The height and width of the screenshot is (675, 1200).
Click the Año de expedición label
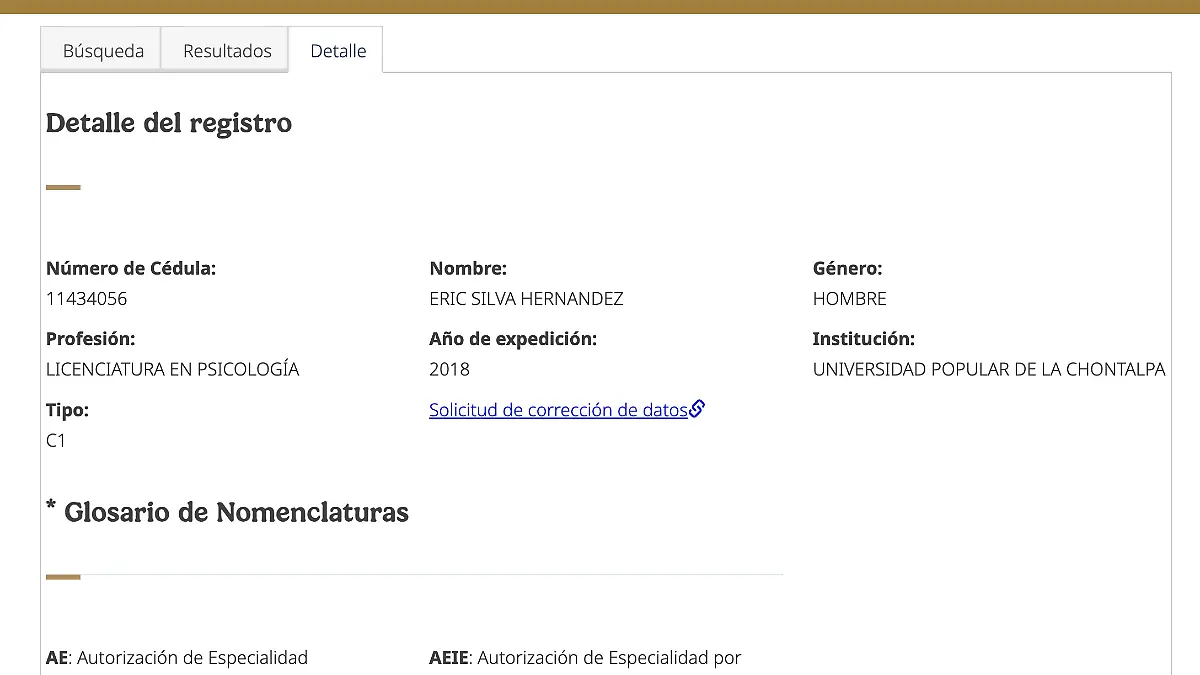(513, 339)
